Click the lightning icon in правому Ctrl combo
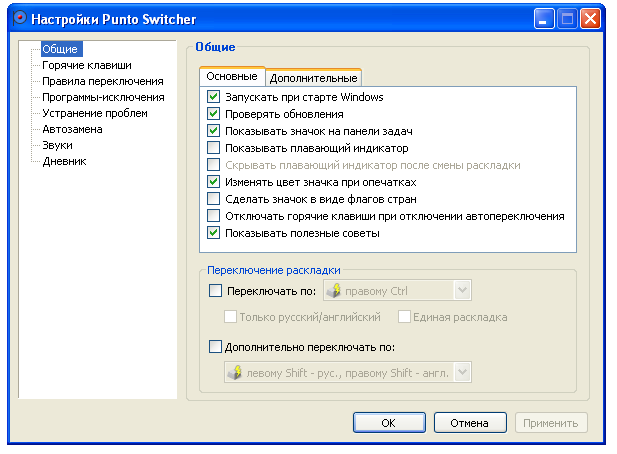617x454 pixels. pyautogui.click(x=334, y=291)
